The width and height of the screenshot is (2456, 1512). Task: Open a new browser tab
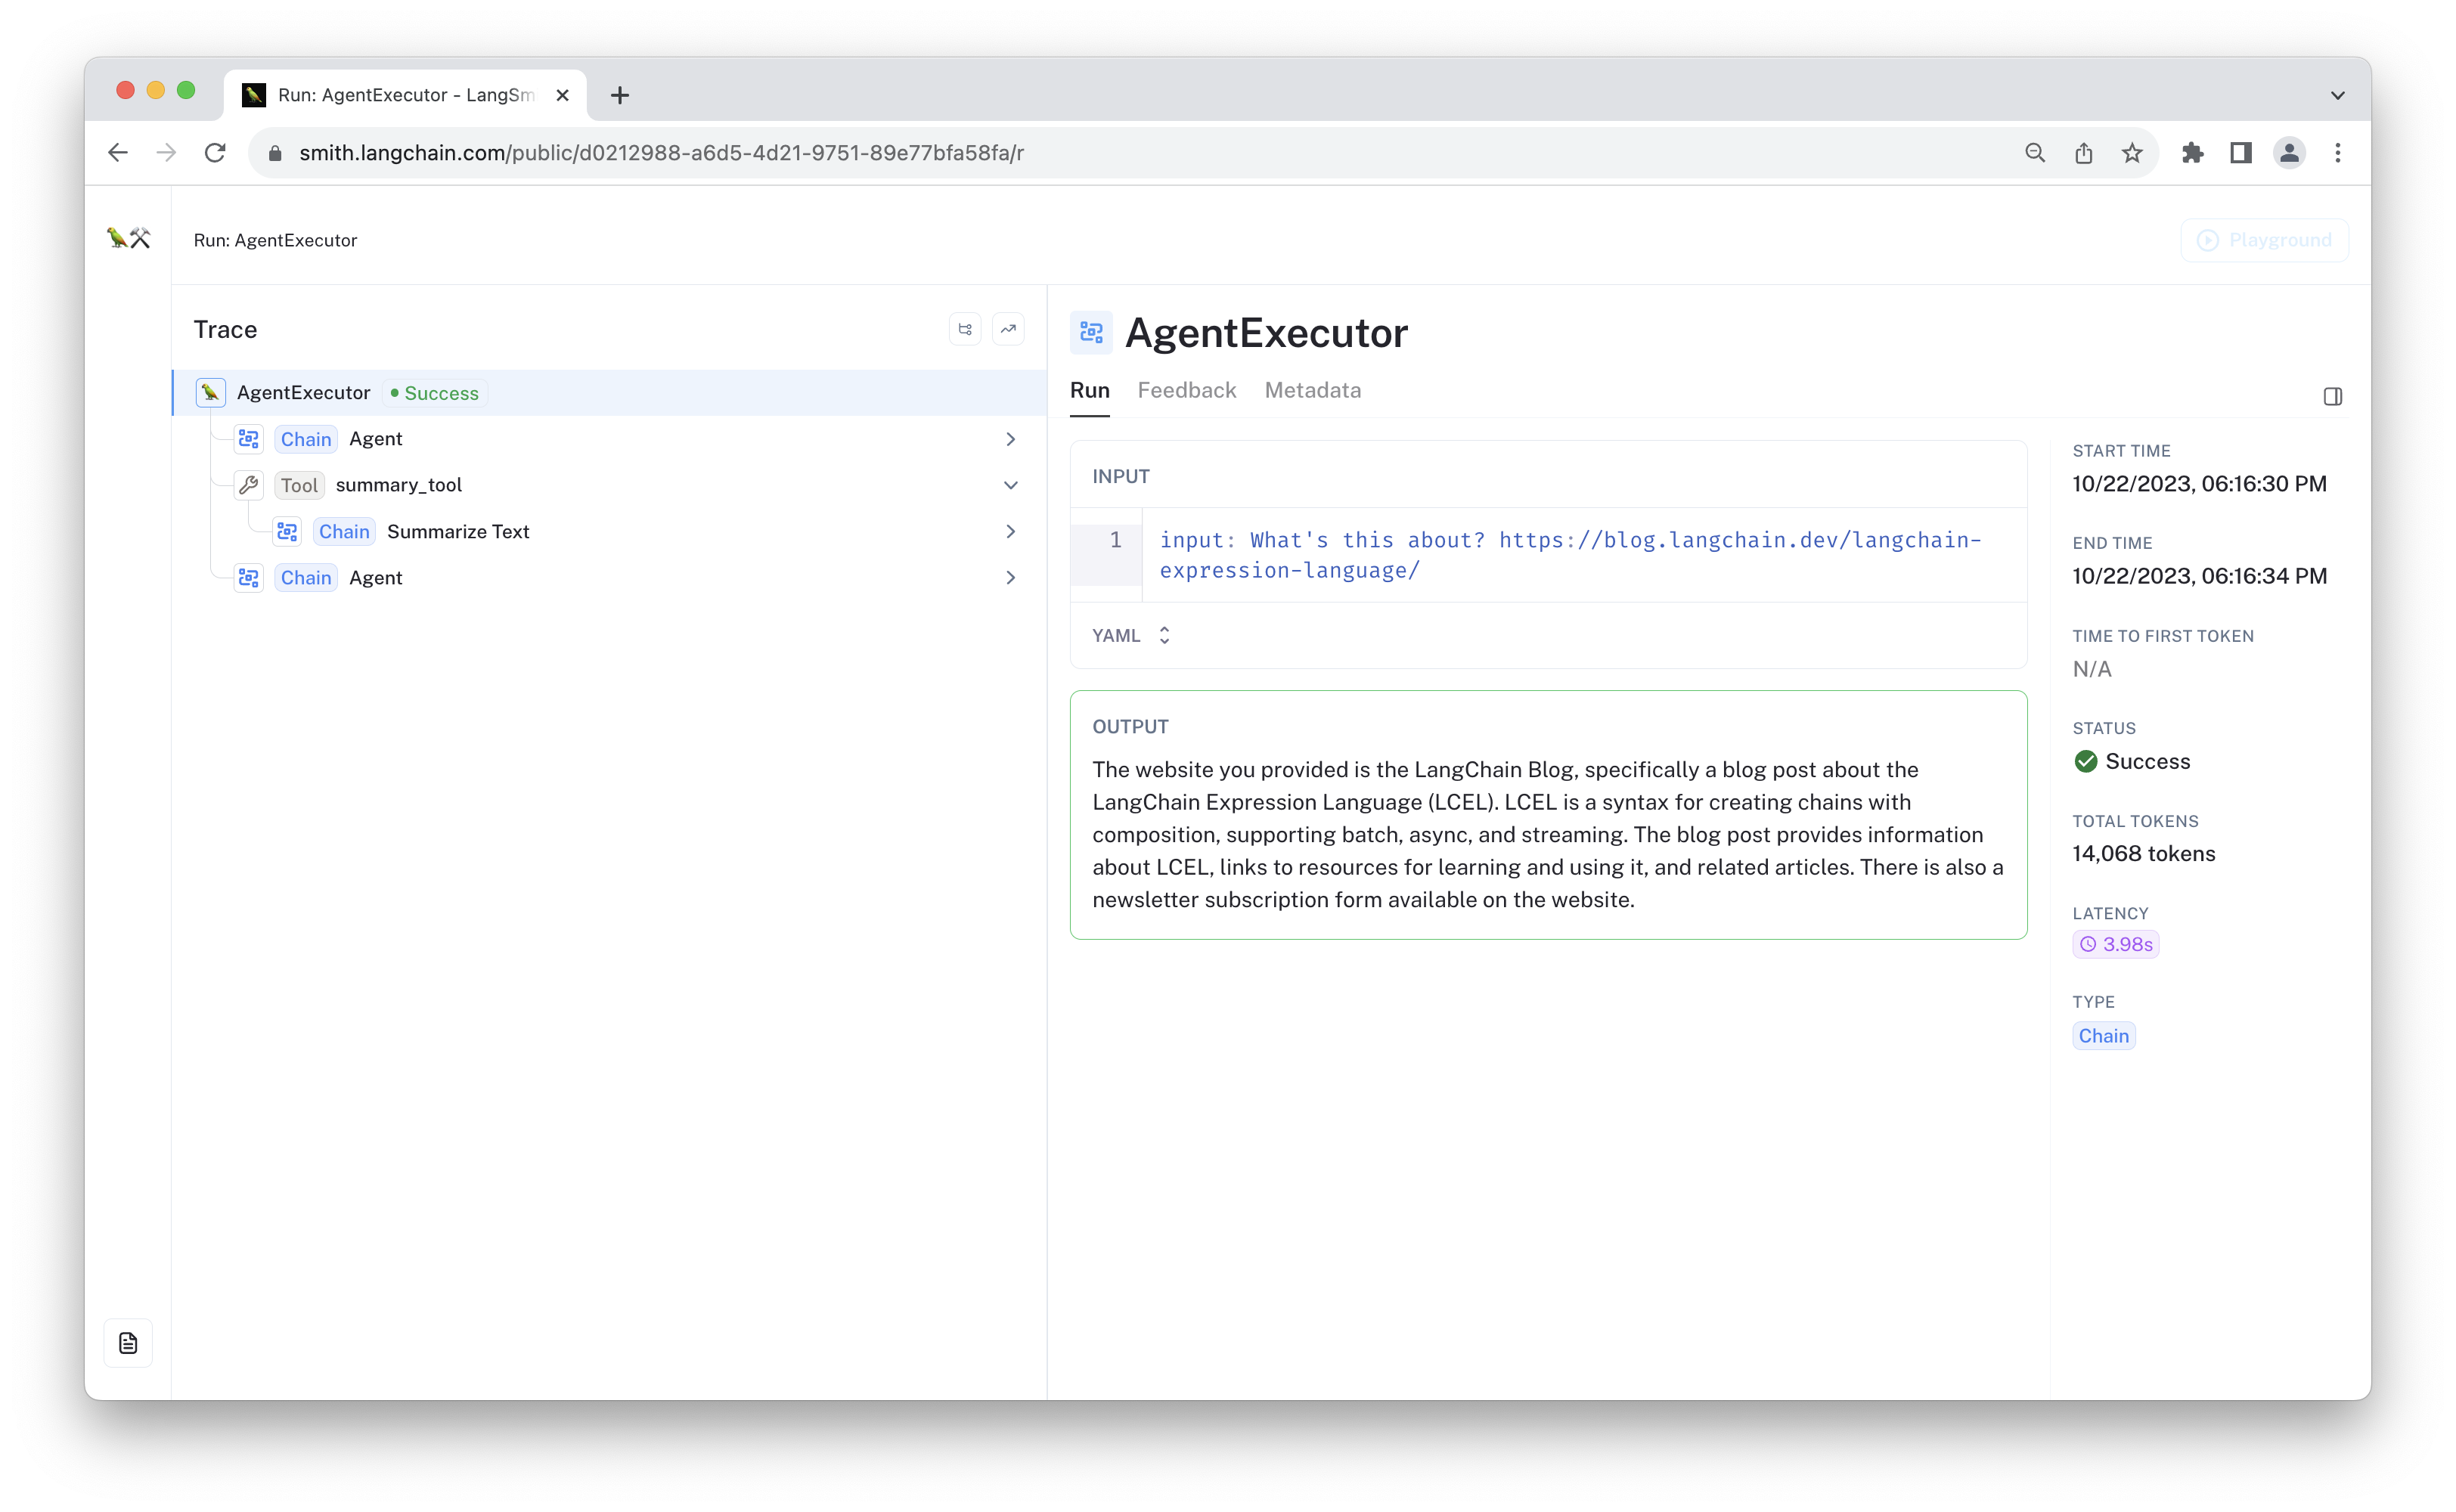(620, 95)
